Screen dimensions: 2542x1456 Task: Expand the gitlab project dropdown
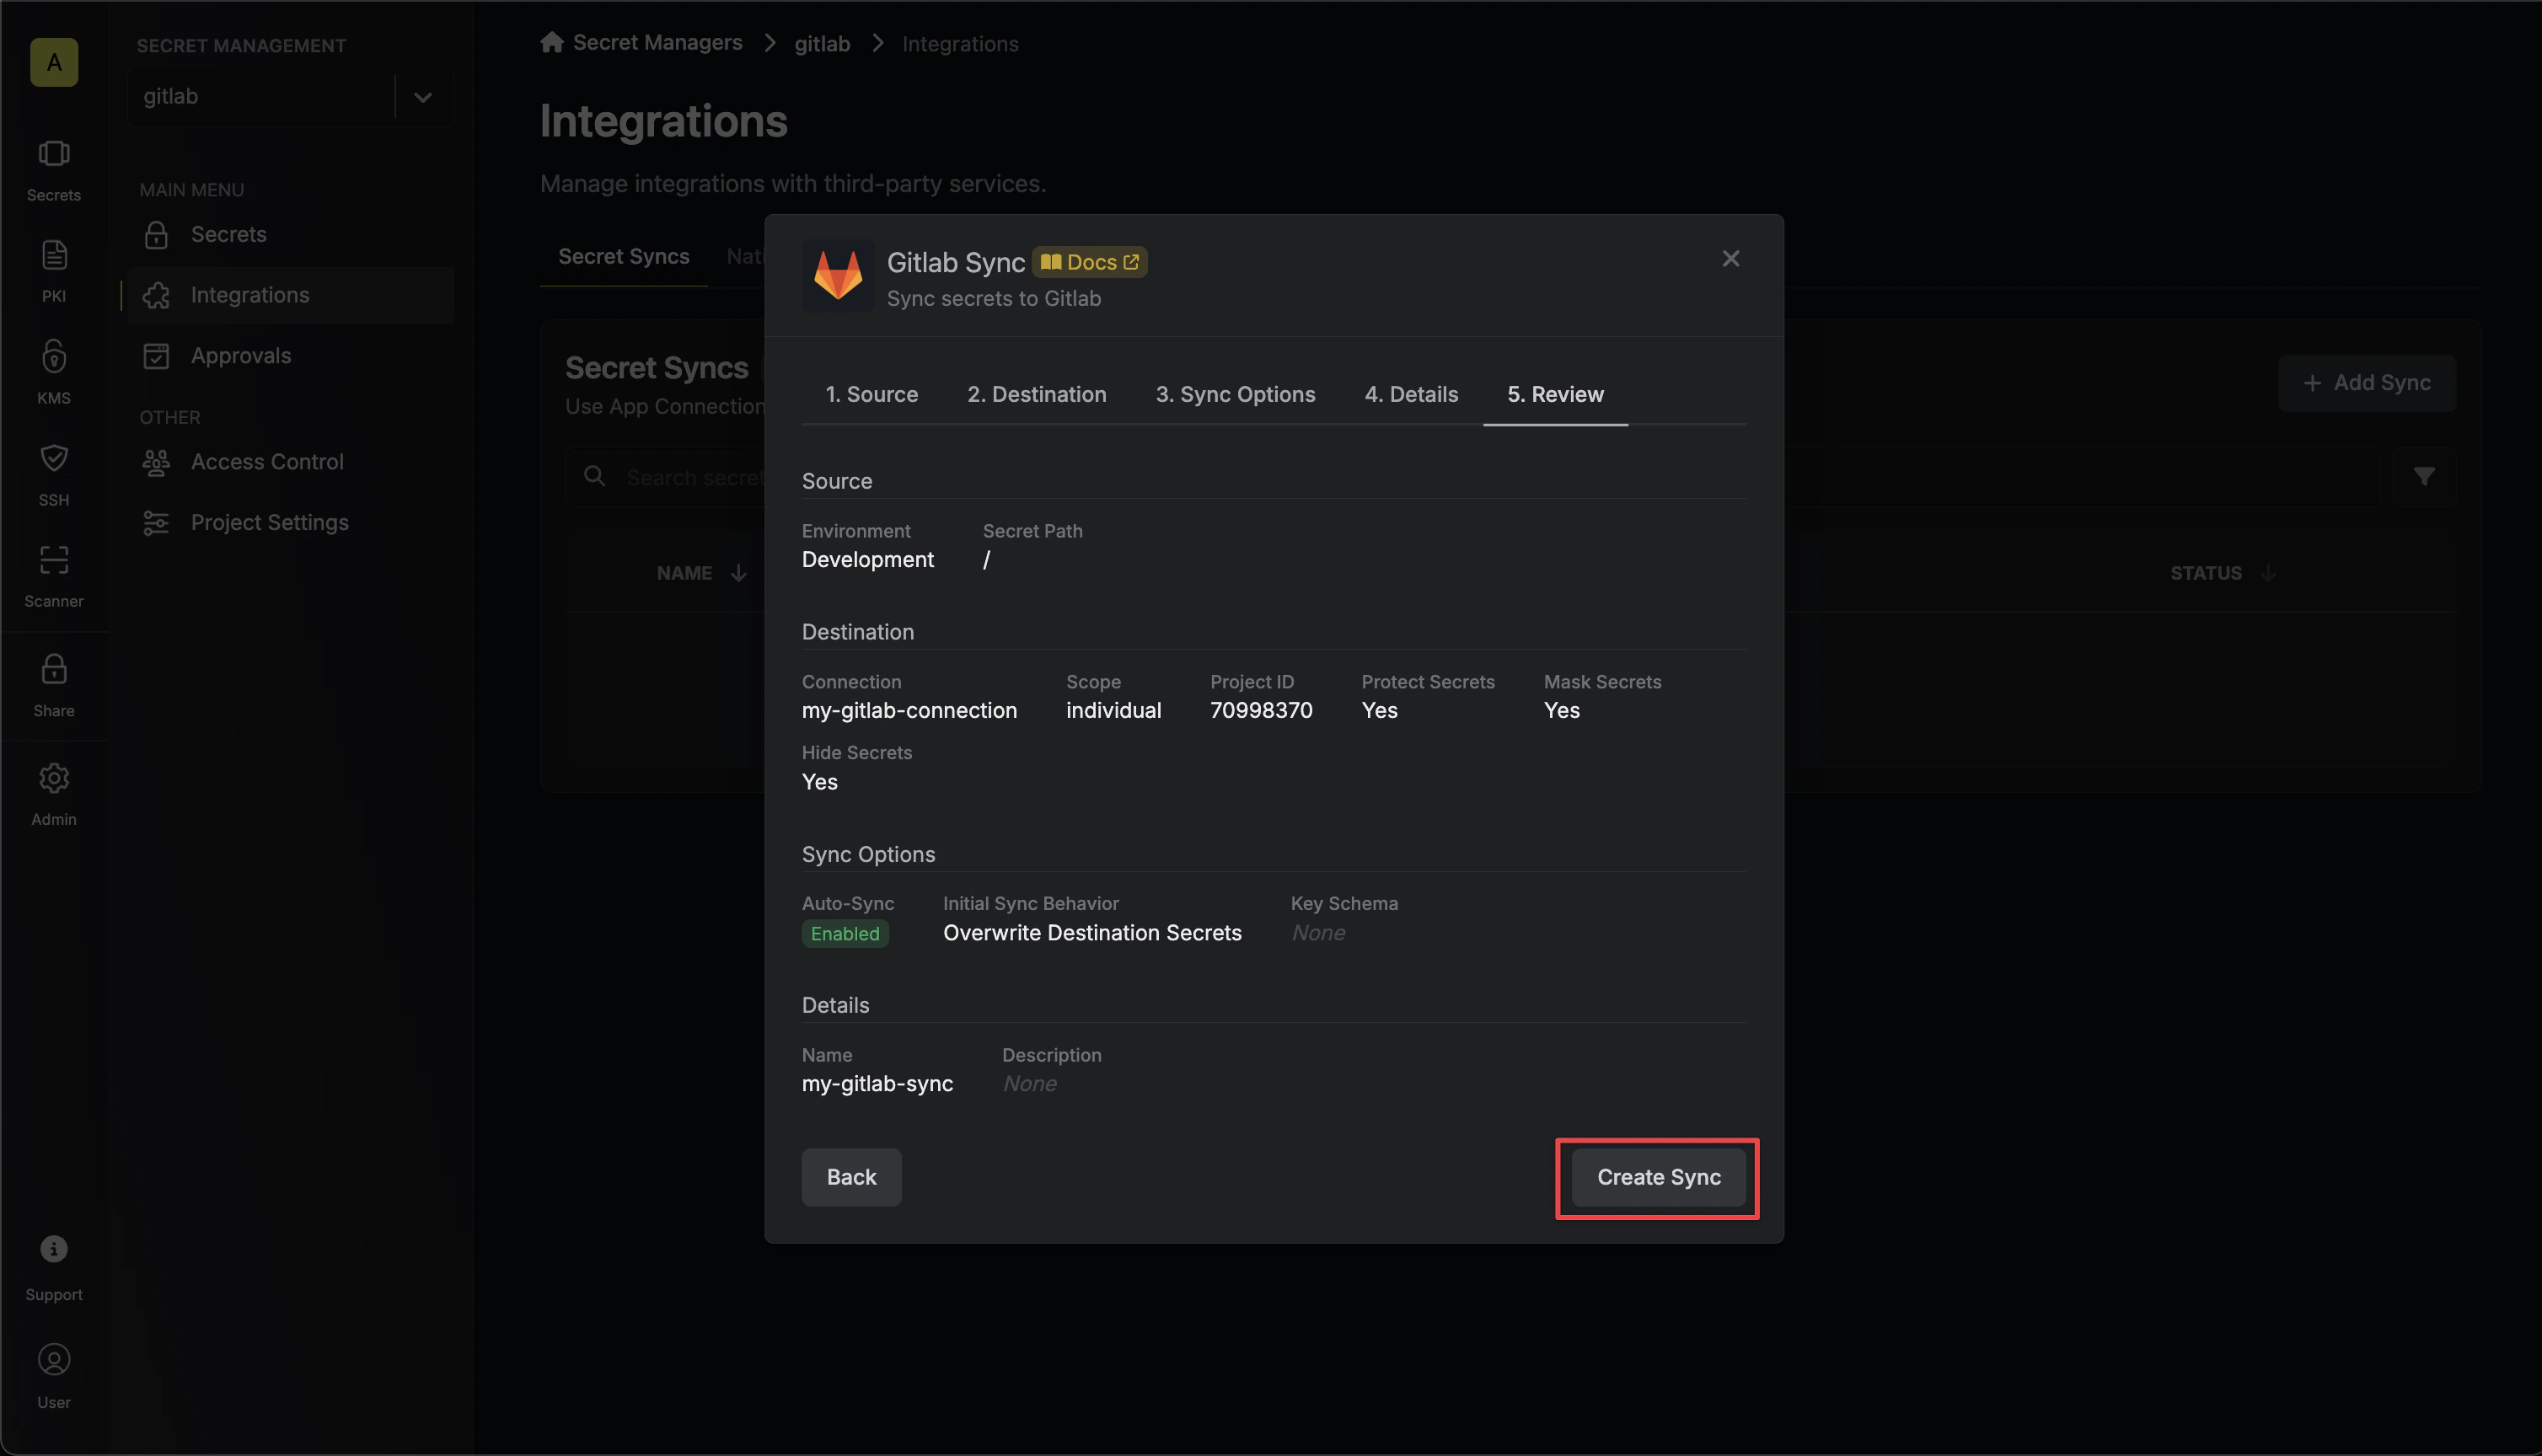click(423, 97)
